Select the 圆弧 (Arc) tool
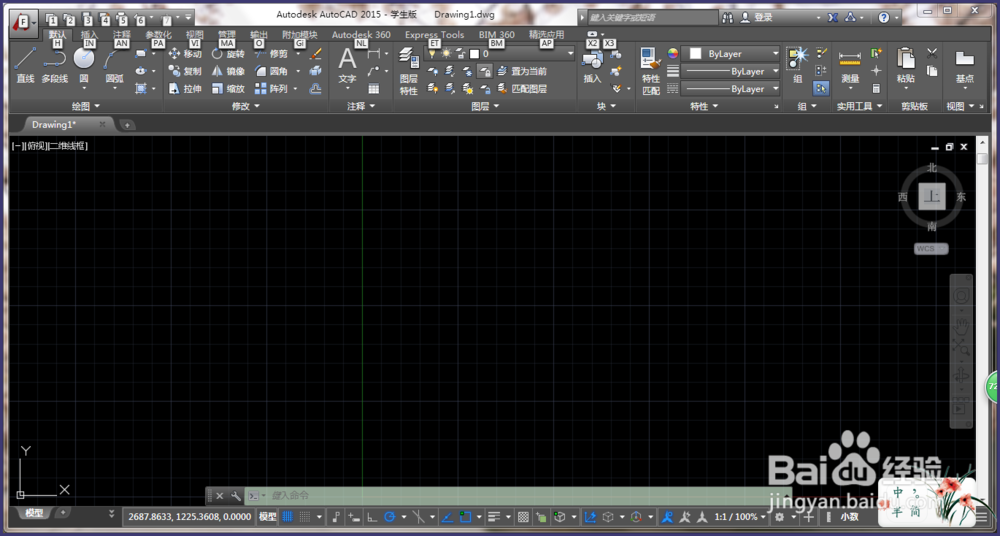Viewport: 1000px width, 536px height. (x=114, y=64)
